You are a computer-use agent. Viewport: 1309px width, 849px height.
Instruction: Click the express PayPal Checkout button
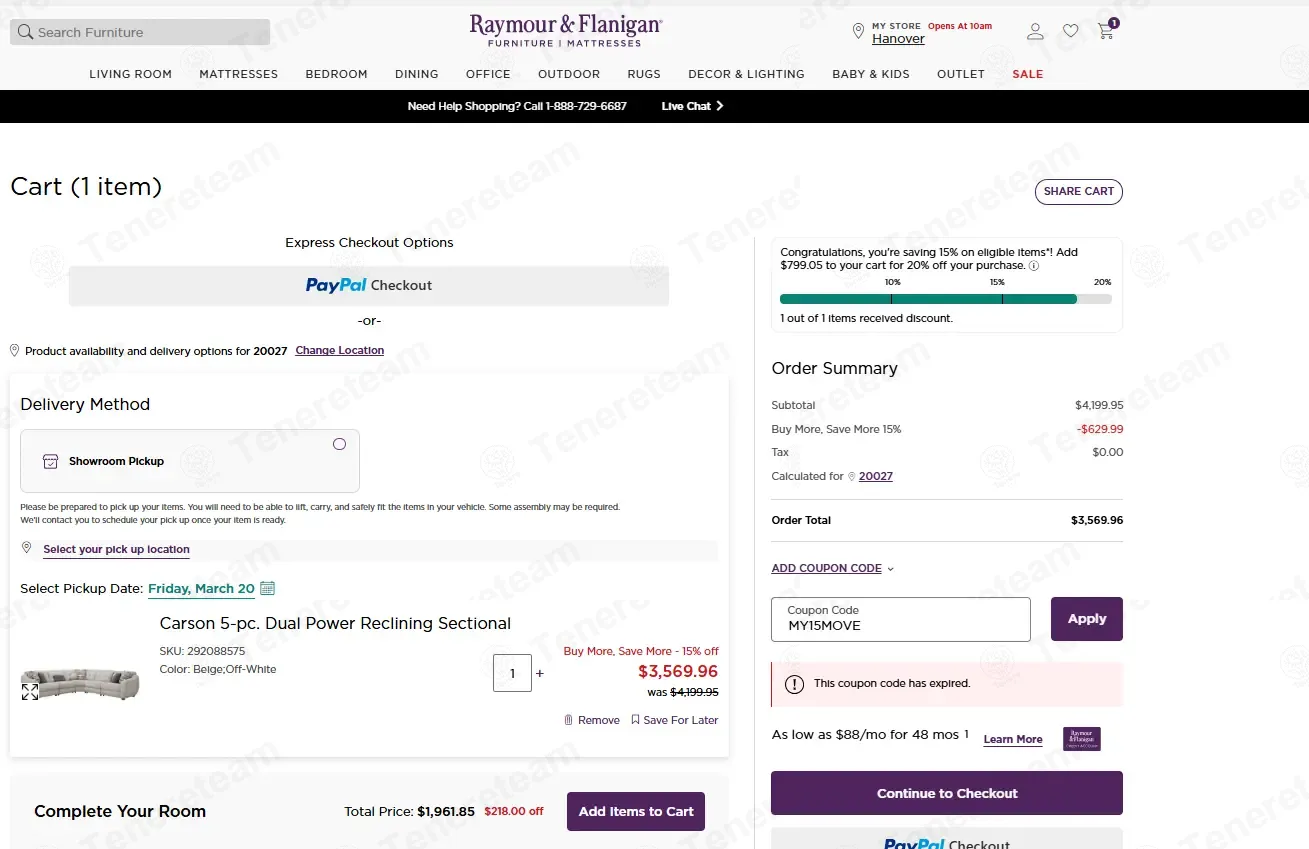(x=369, y=285)
